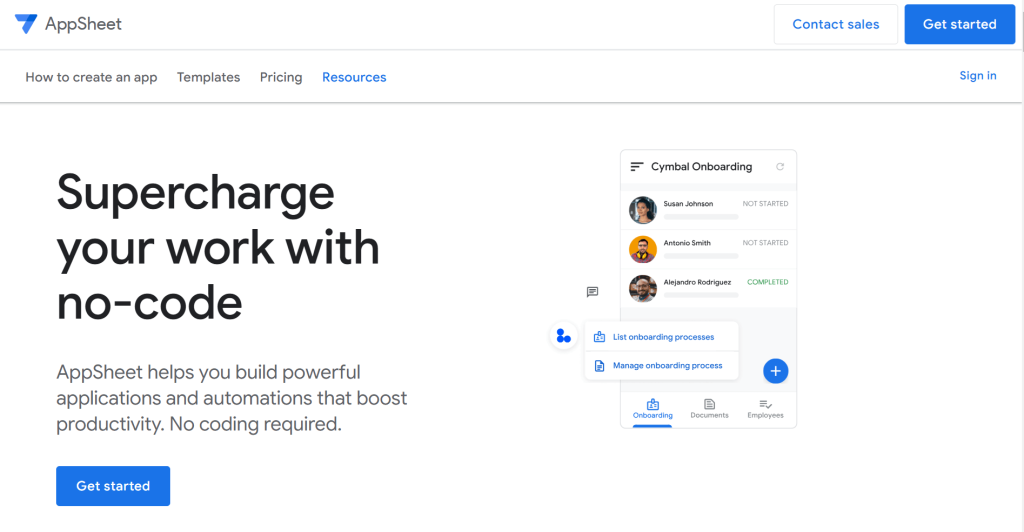
Task: Open the Resources menu
Action: pos(354,77)
